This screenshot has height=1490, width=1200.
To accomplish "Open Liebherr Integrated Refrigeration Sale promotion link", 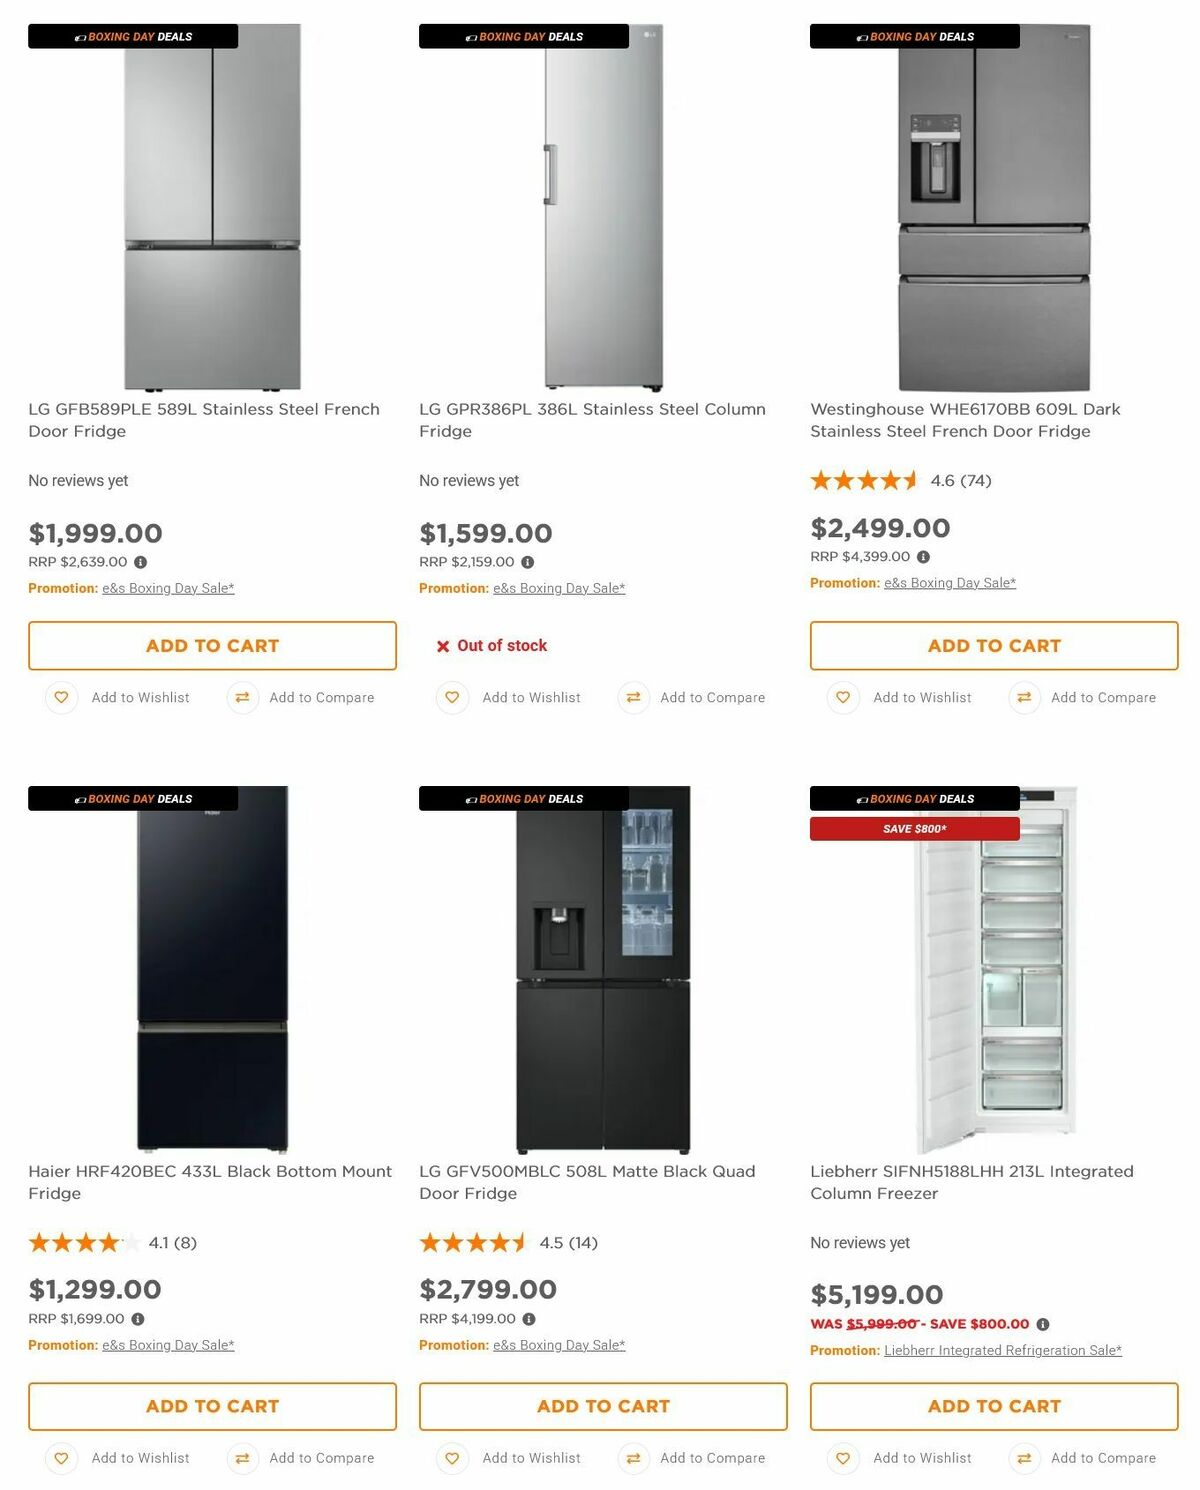I will click(1002, 1350).
